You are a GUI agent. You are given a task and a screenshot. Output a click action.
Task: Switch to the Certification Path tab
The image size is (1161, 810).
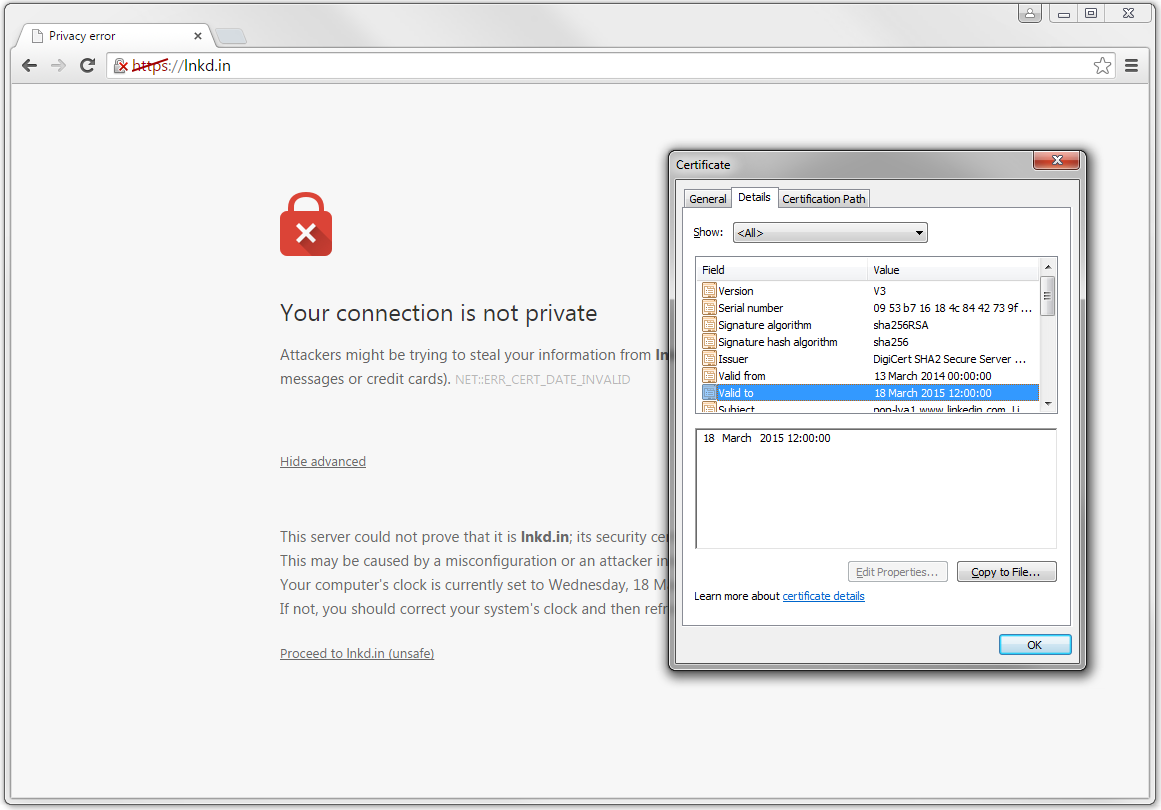[x=823, y=198]
